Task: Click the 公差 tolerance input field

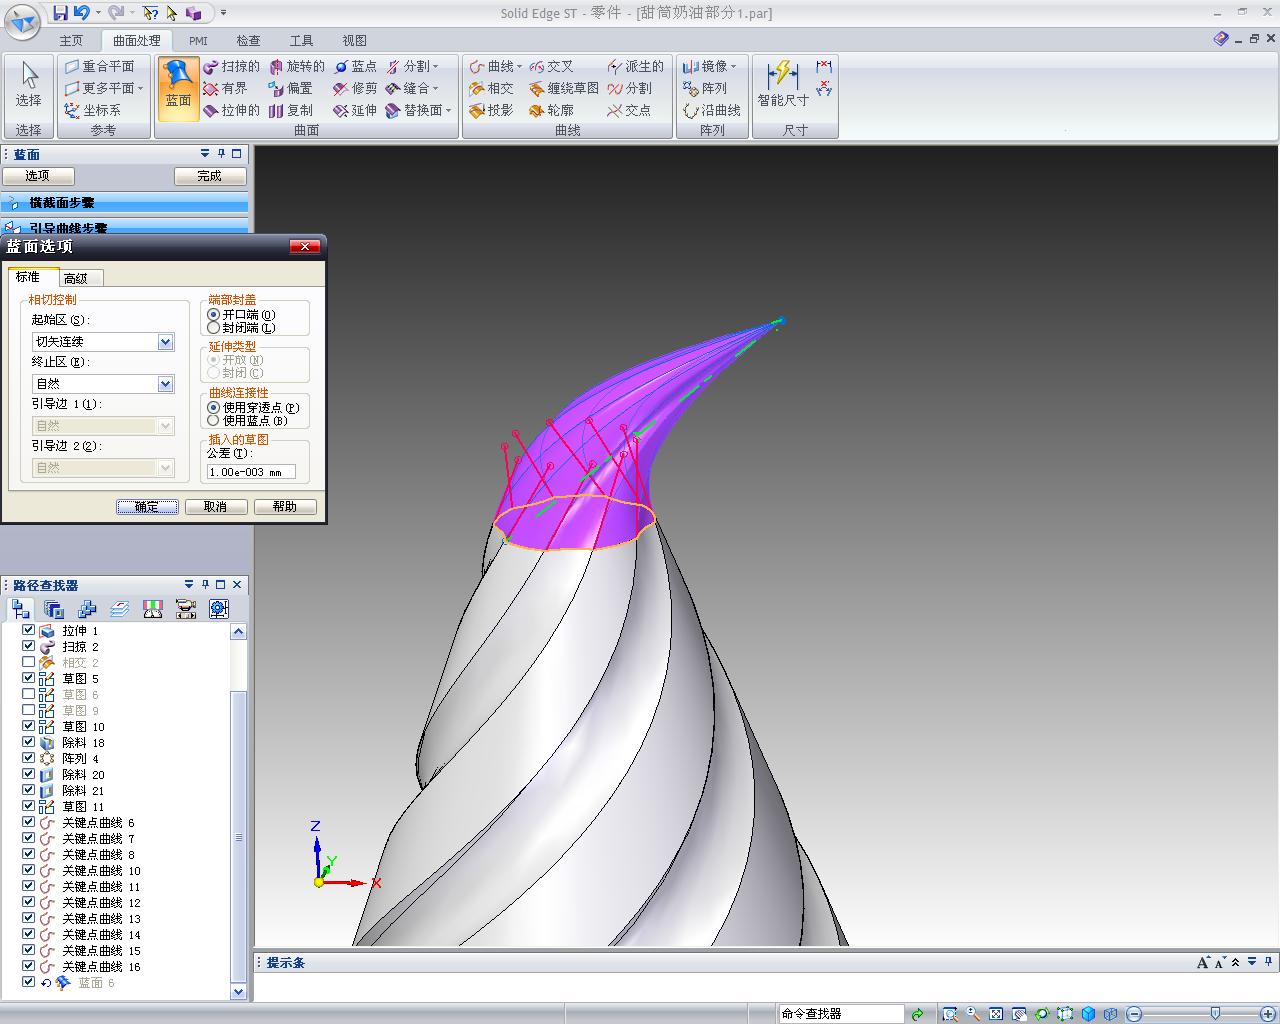Action: click(x=251, y=472)
